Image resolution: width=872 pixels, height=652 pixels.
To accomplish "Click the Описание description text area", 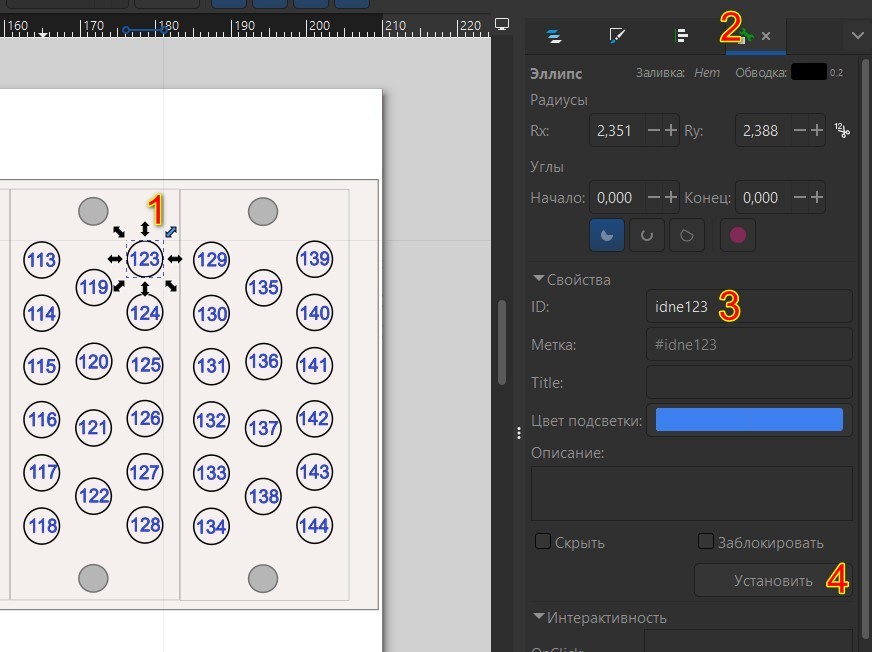I will coord(692,493).
